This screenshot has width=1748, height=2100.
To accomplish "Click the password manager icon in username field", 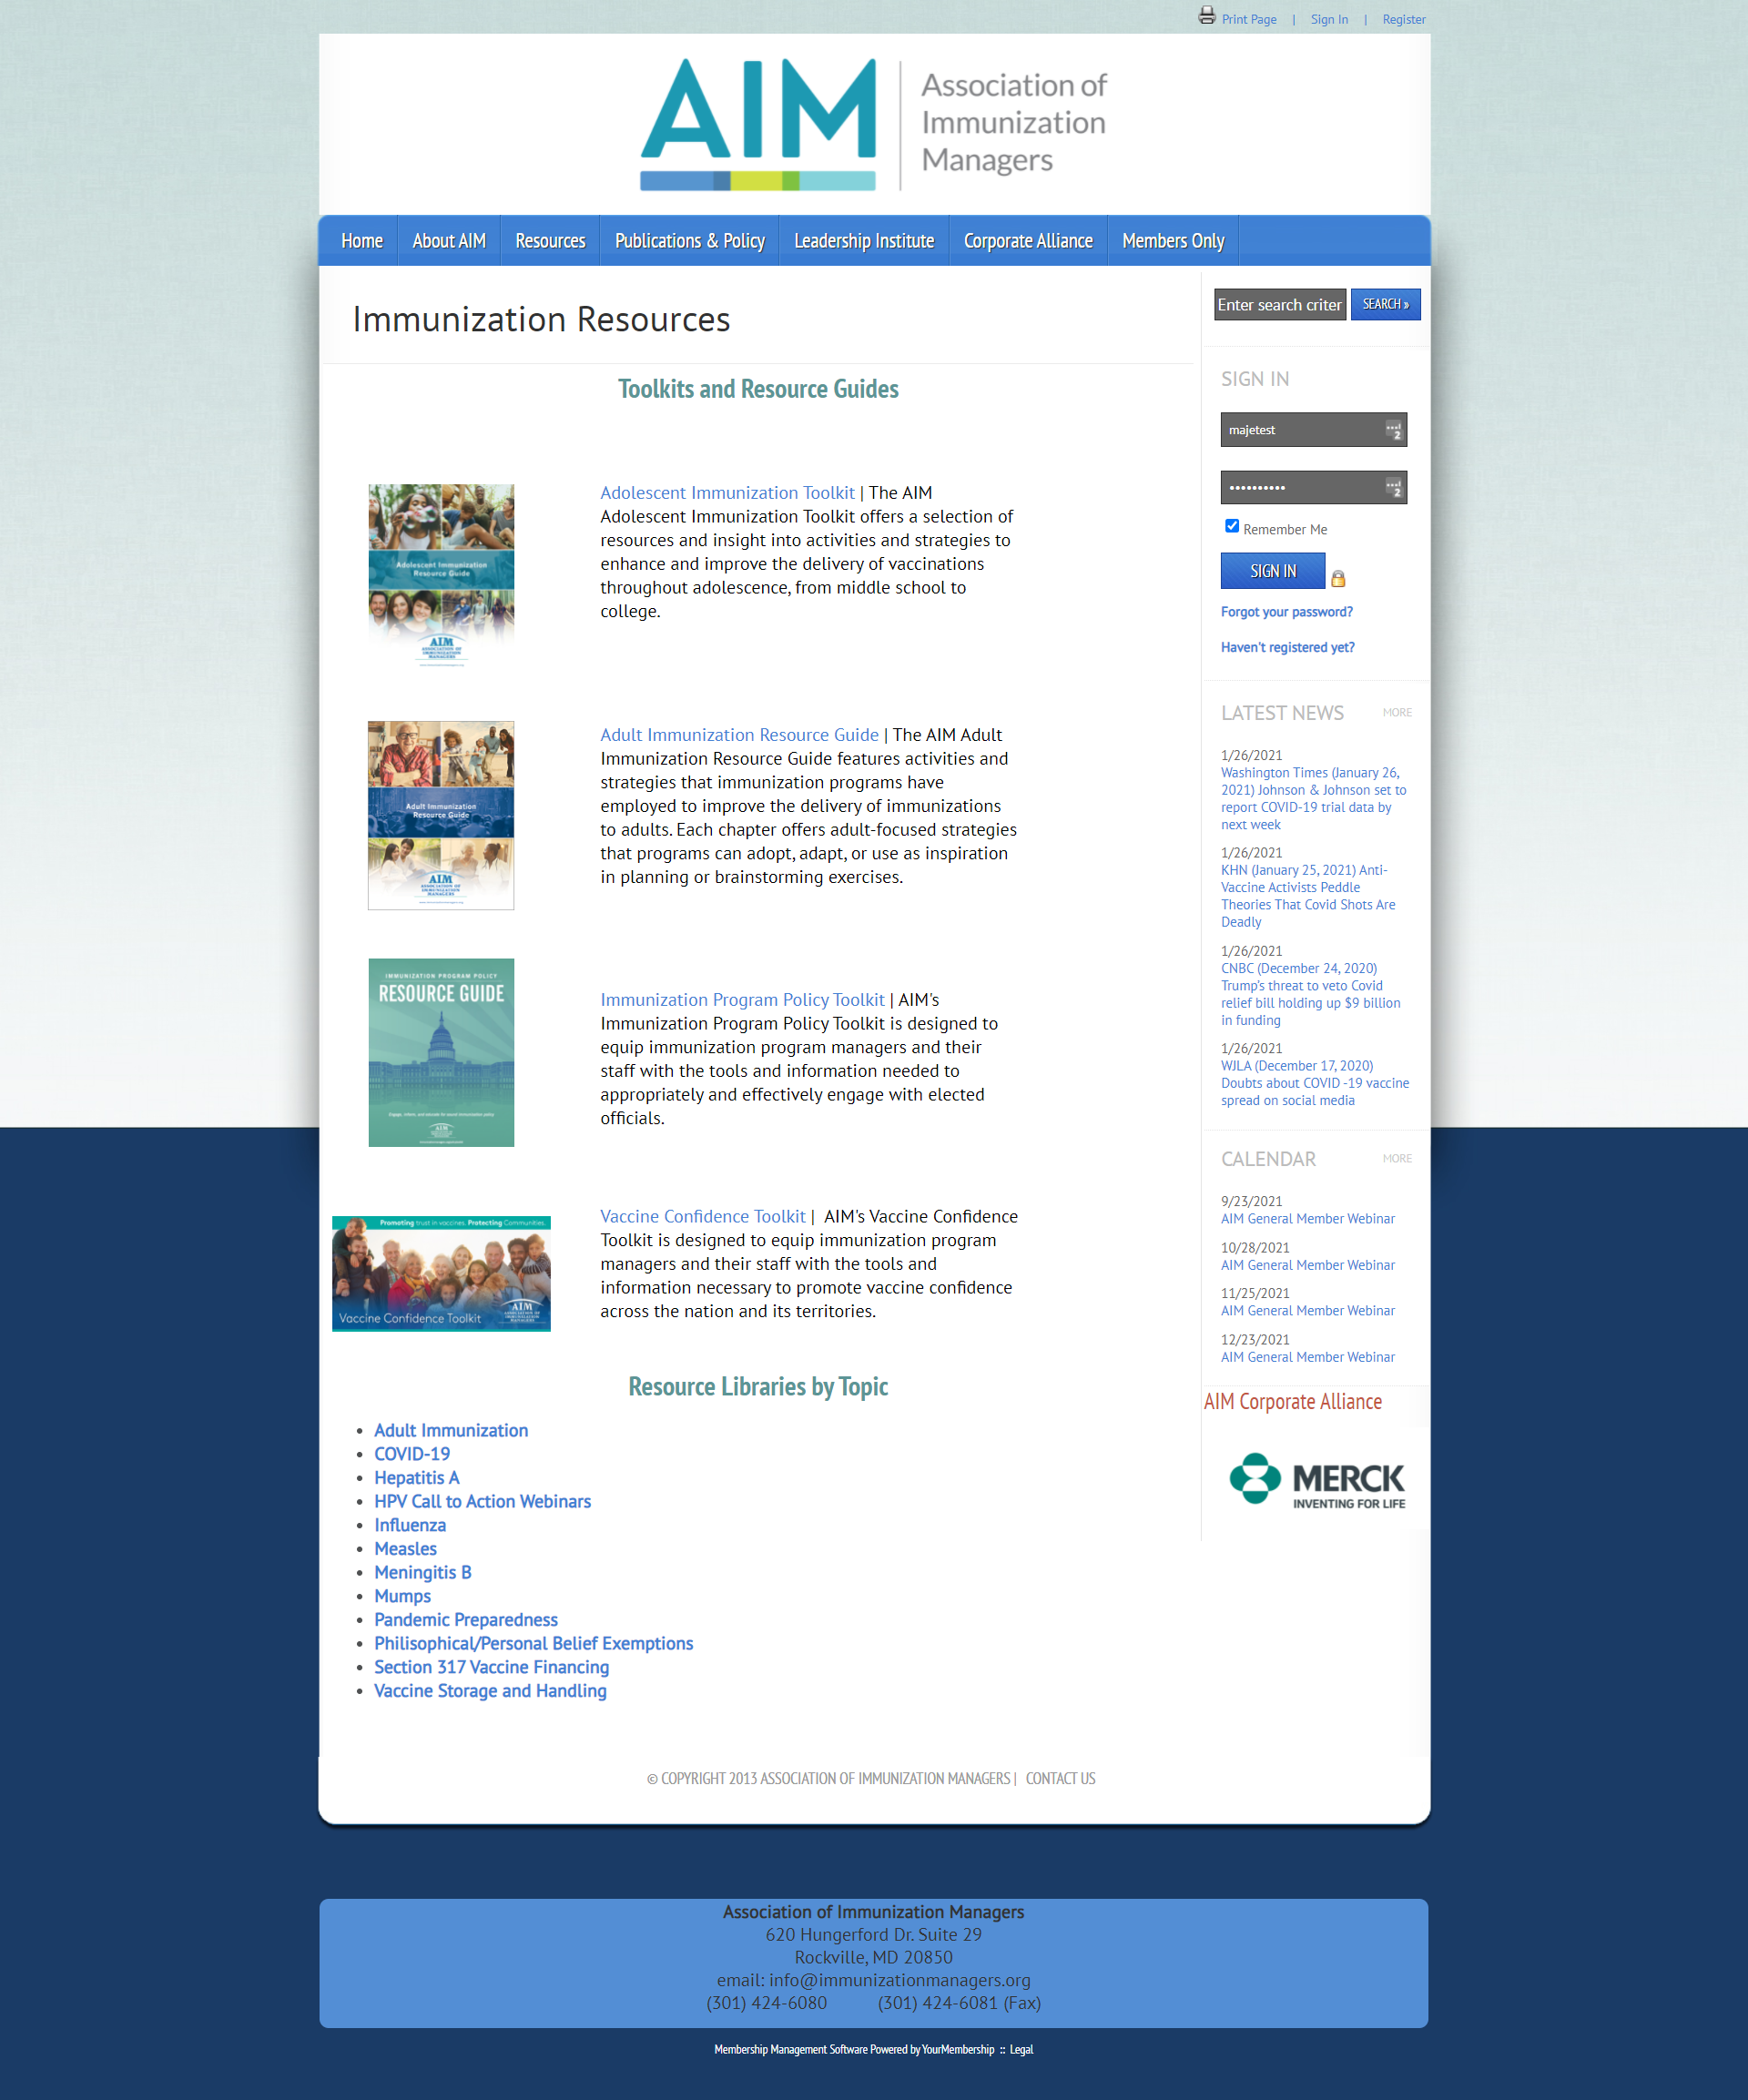I will pos(1393,430).
